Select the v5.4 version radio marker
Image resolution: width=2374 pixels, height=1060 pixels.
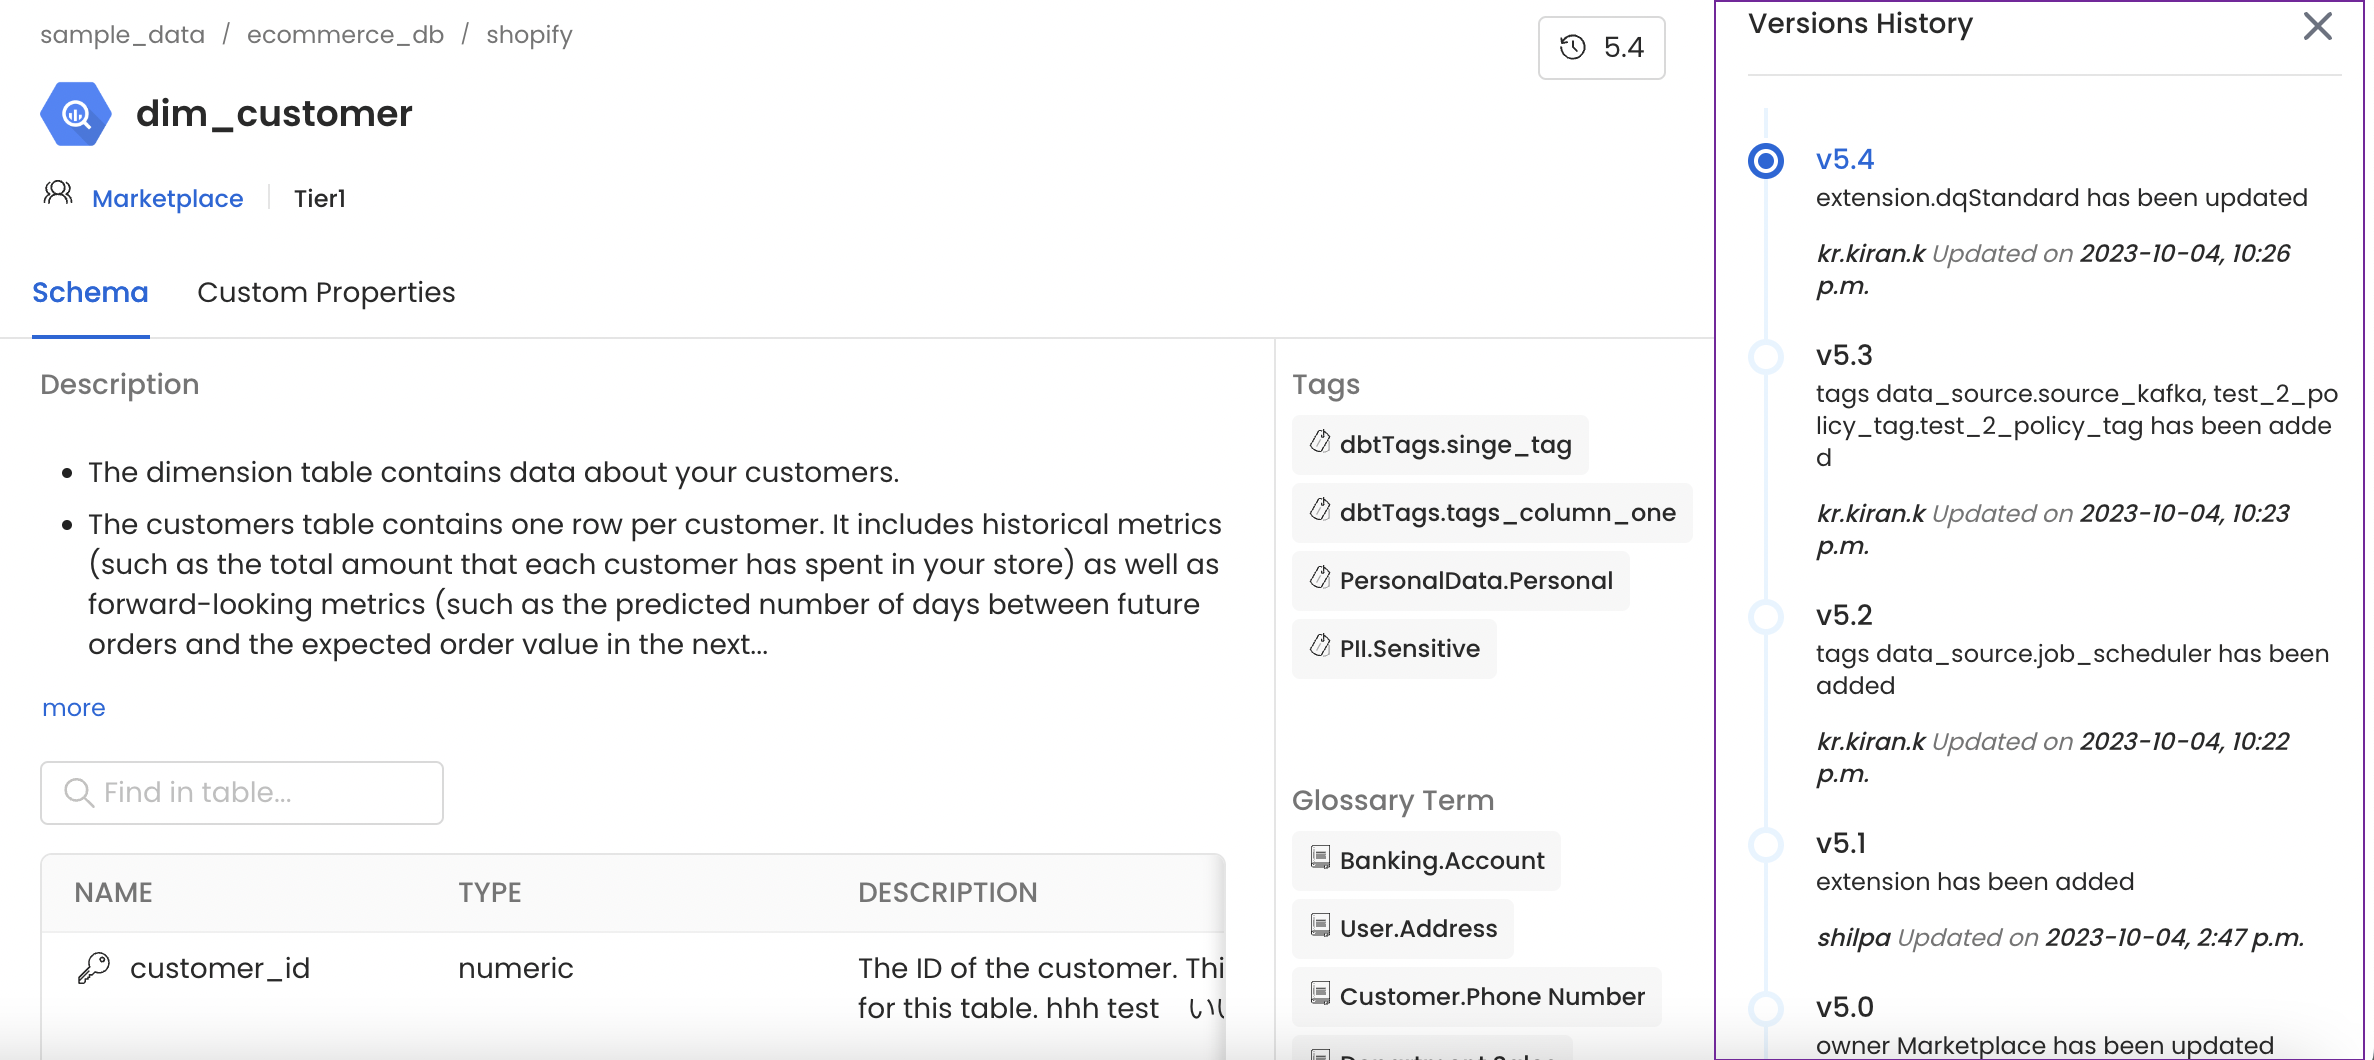1766,160
